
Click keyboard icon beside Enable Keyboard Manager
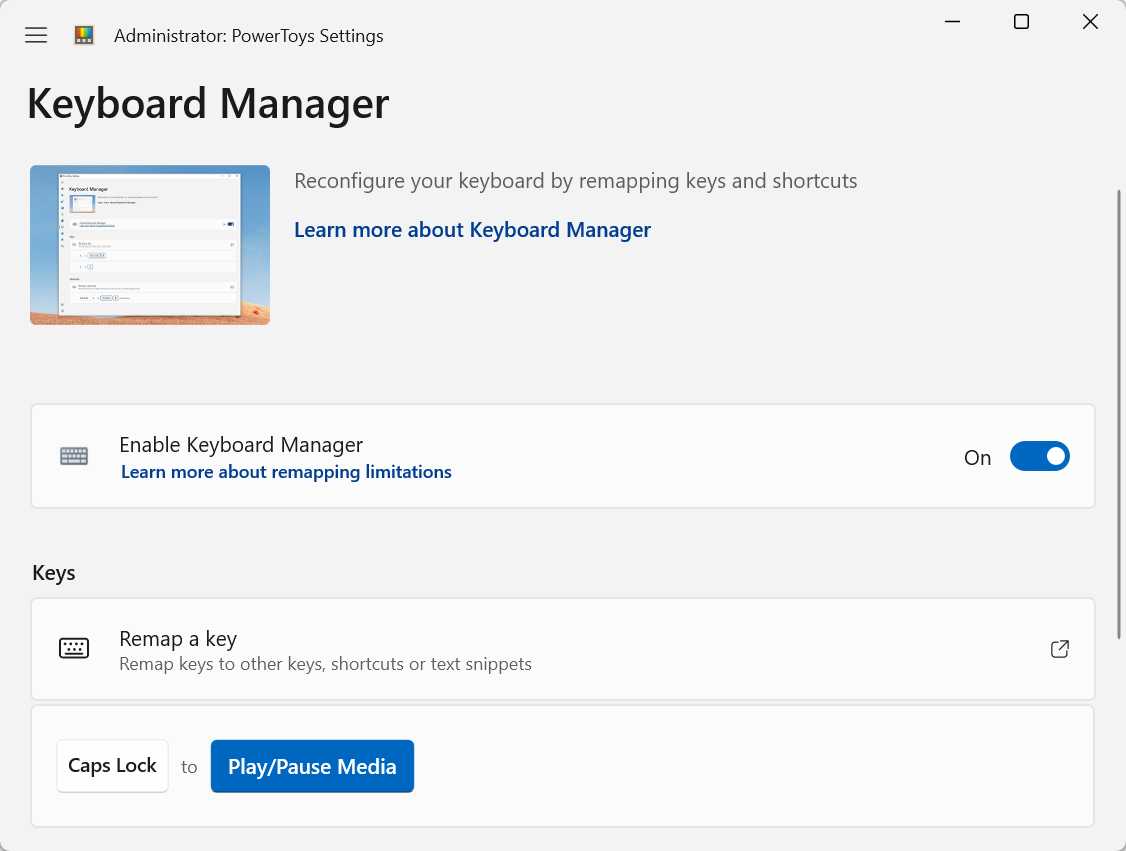(74, 456)
